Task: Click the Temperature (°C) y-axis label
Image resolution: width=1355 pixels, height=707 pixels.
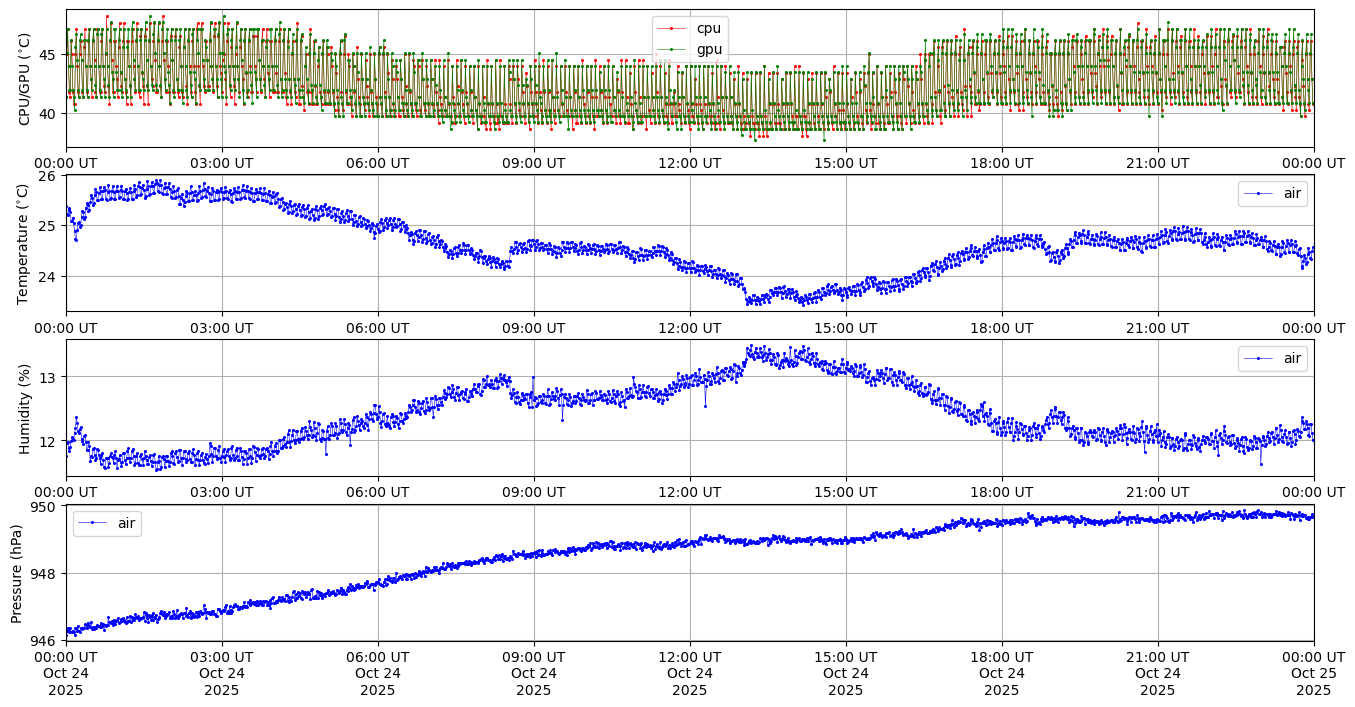Action: [23, 243]
